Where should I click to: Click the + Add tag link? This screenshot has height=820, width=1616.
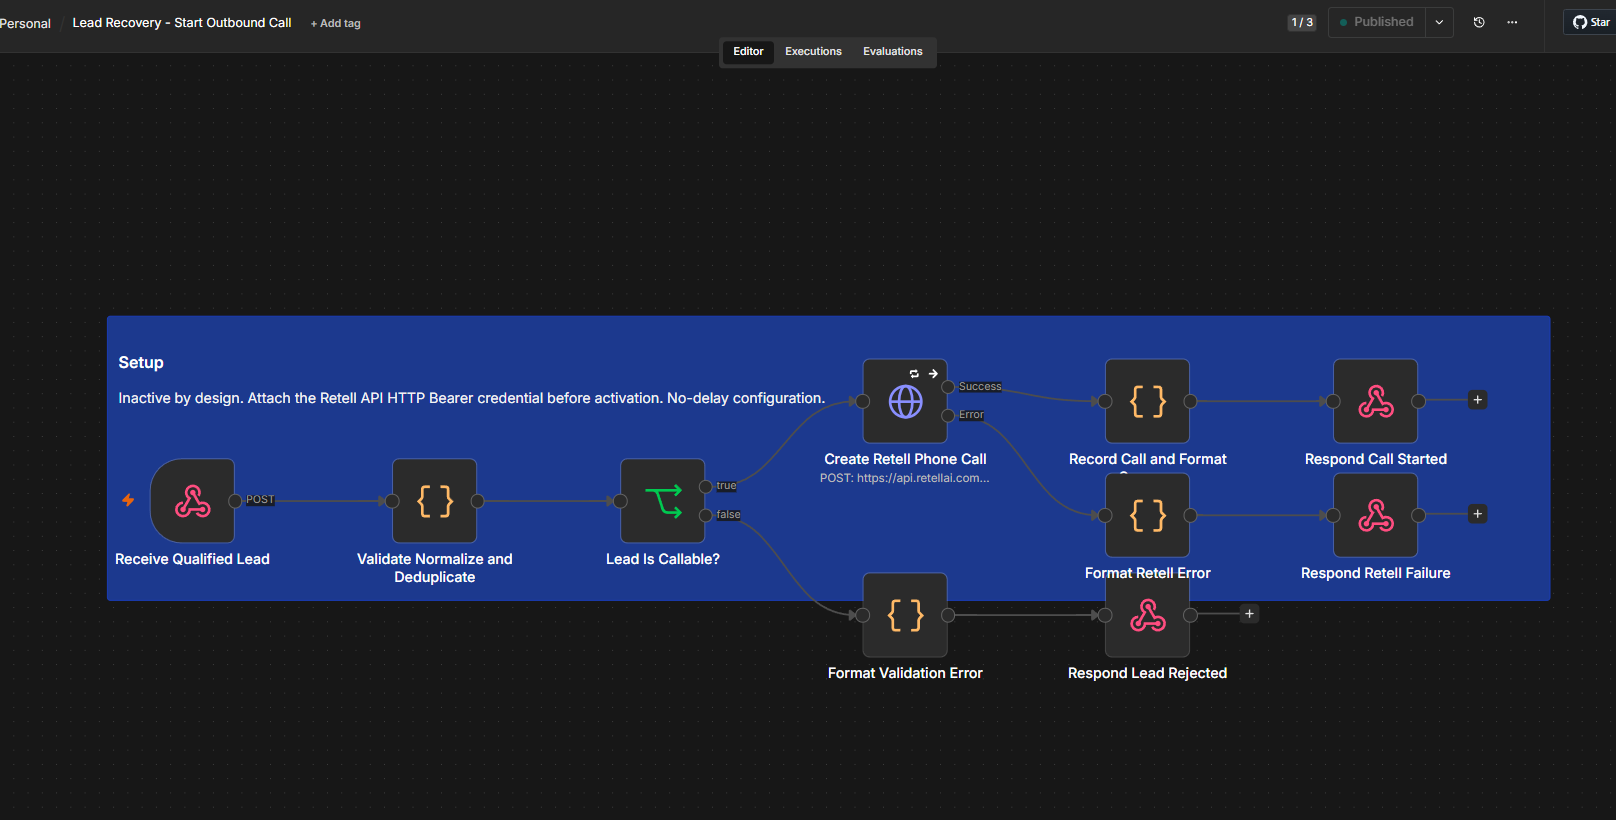pos(336,23)
